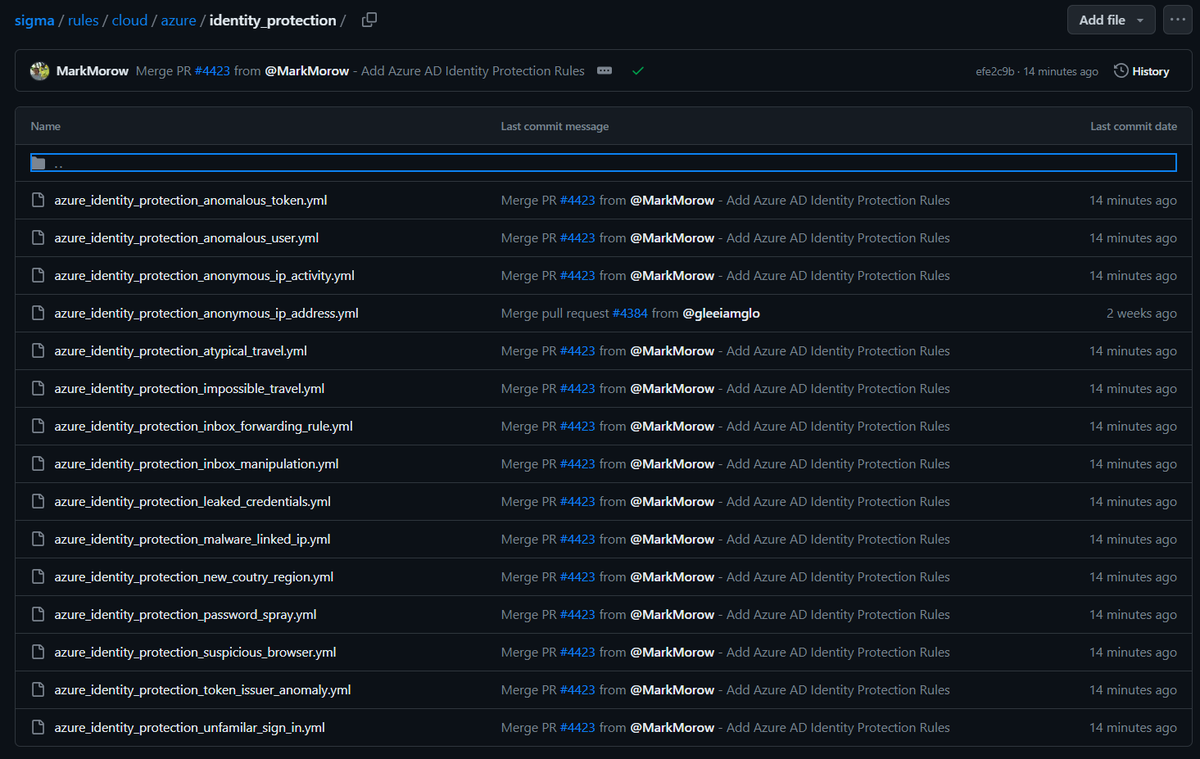Open pull request #4384 link
The height and width of the screenshot is (759, 1200).
(630, 313)
